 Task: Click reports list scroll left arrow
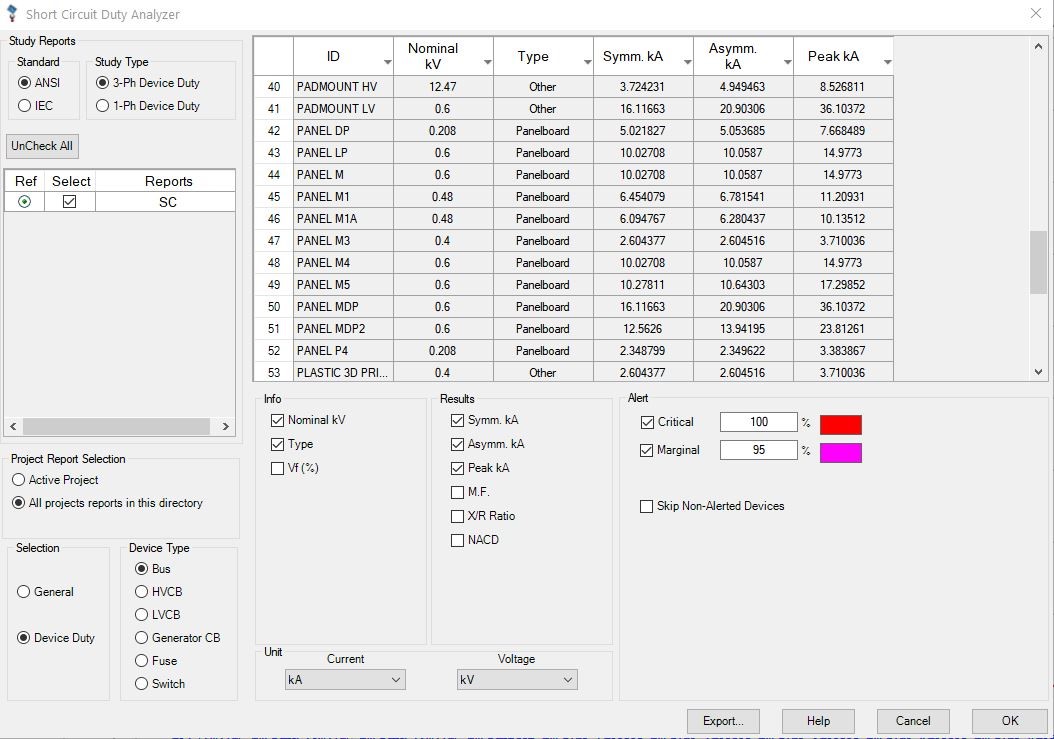pos(13,426)
